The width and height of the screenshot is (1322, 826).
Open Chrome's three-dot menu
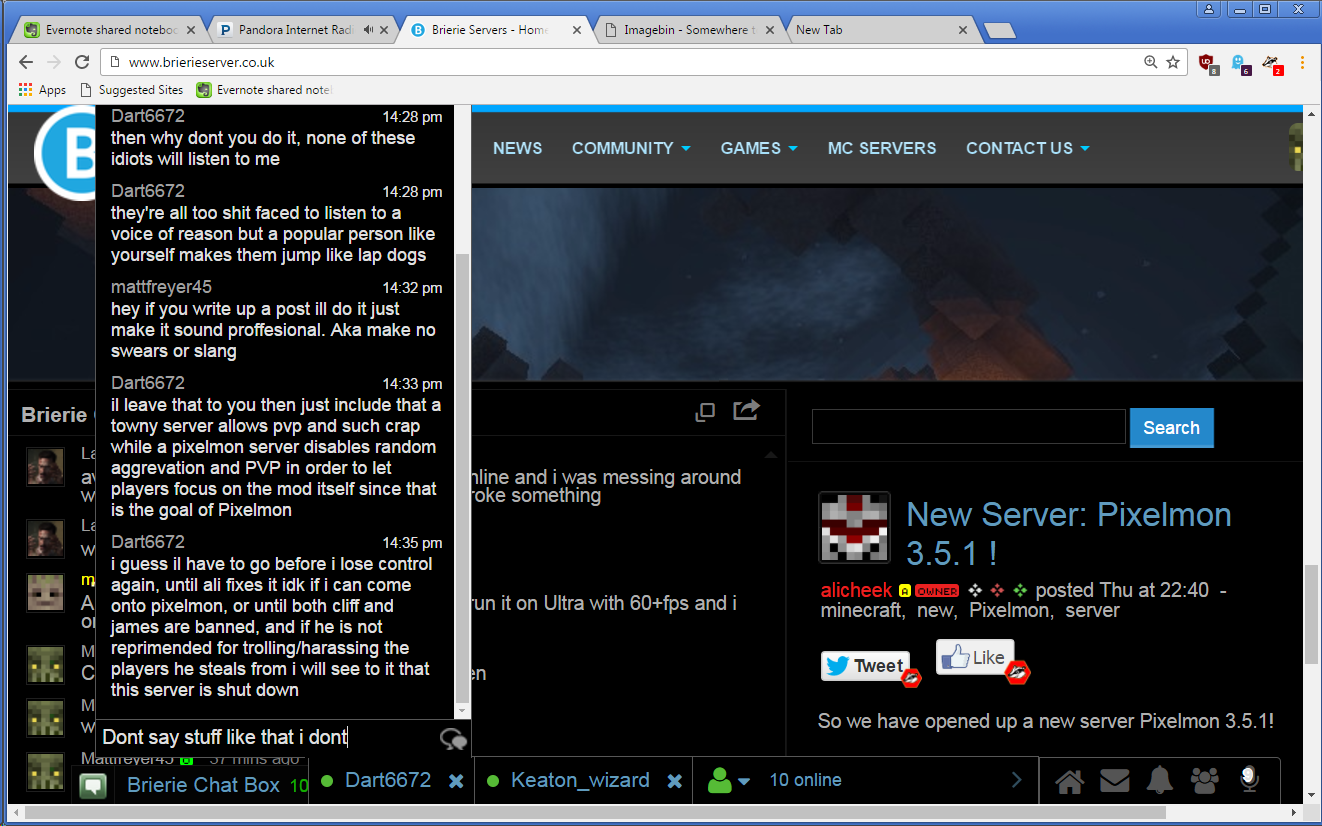click(x=1302, y=62)
